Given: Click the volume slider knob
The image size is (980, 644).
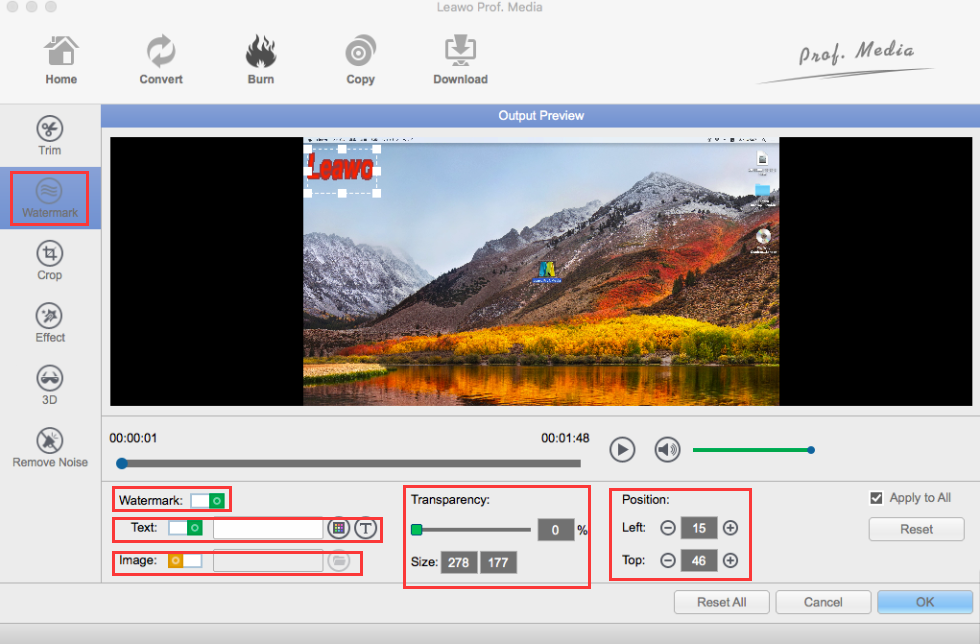Looking at the screenshot, I should 811,450.
